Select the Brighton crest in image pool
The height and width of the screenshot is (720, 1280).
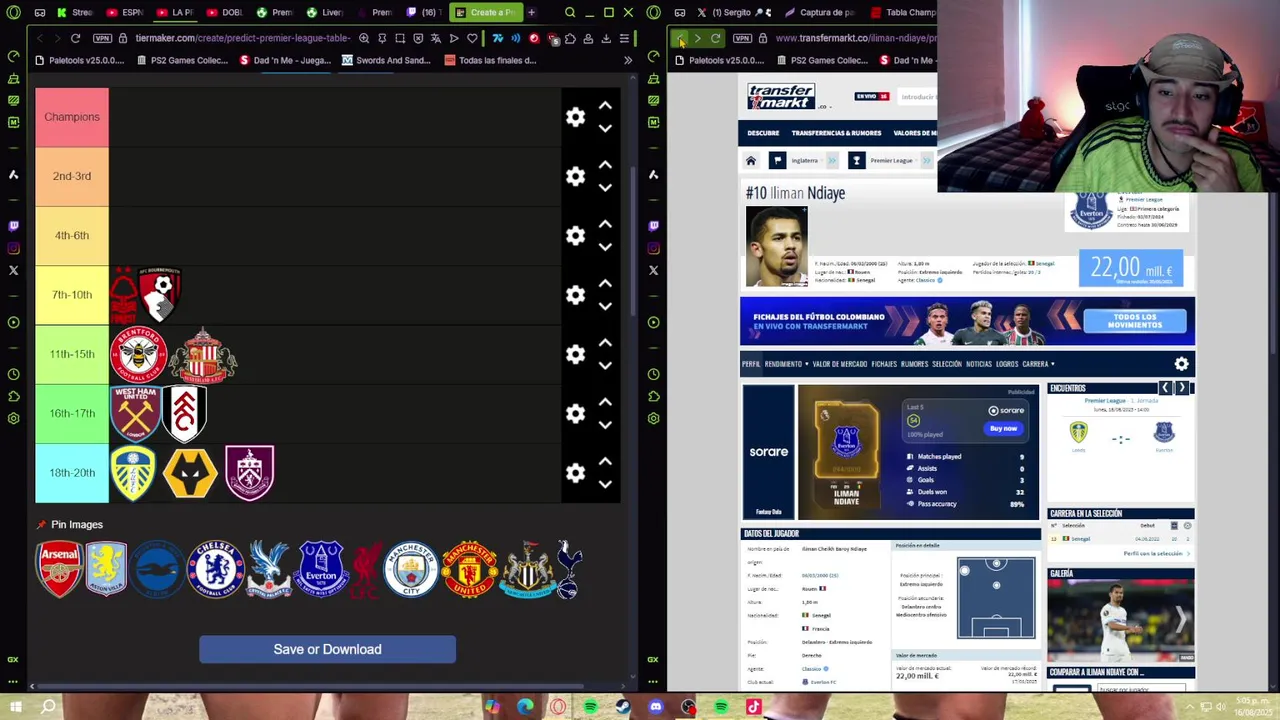point(158,569)
